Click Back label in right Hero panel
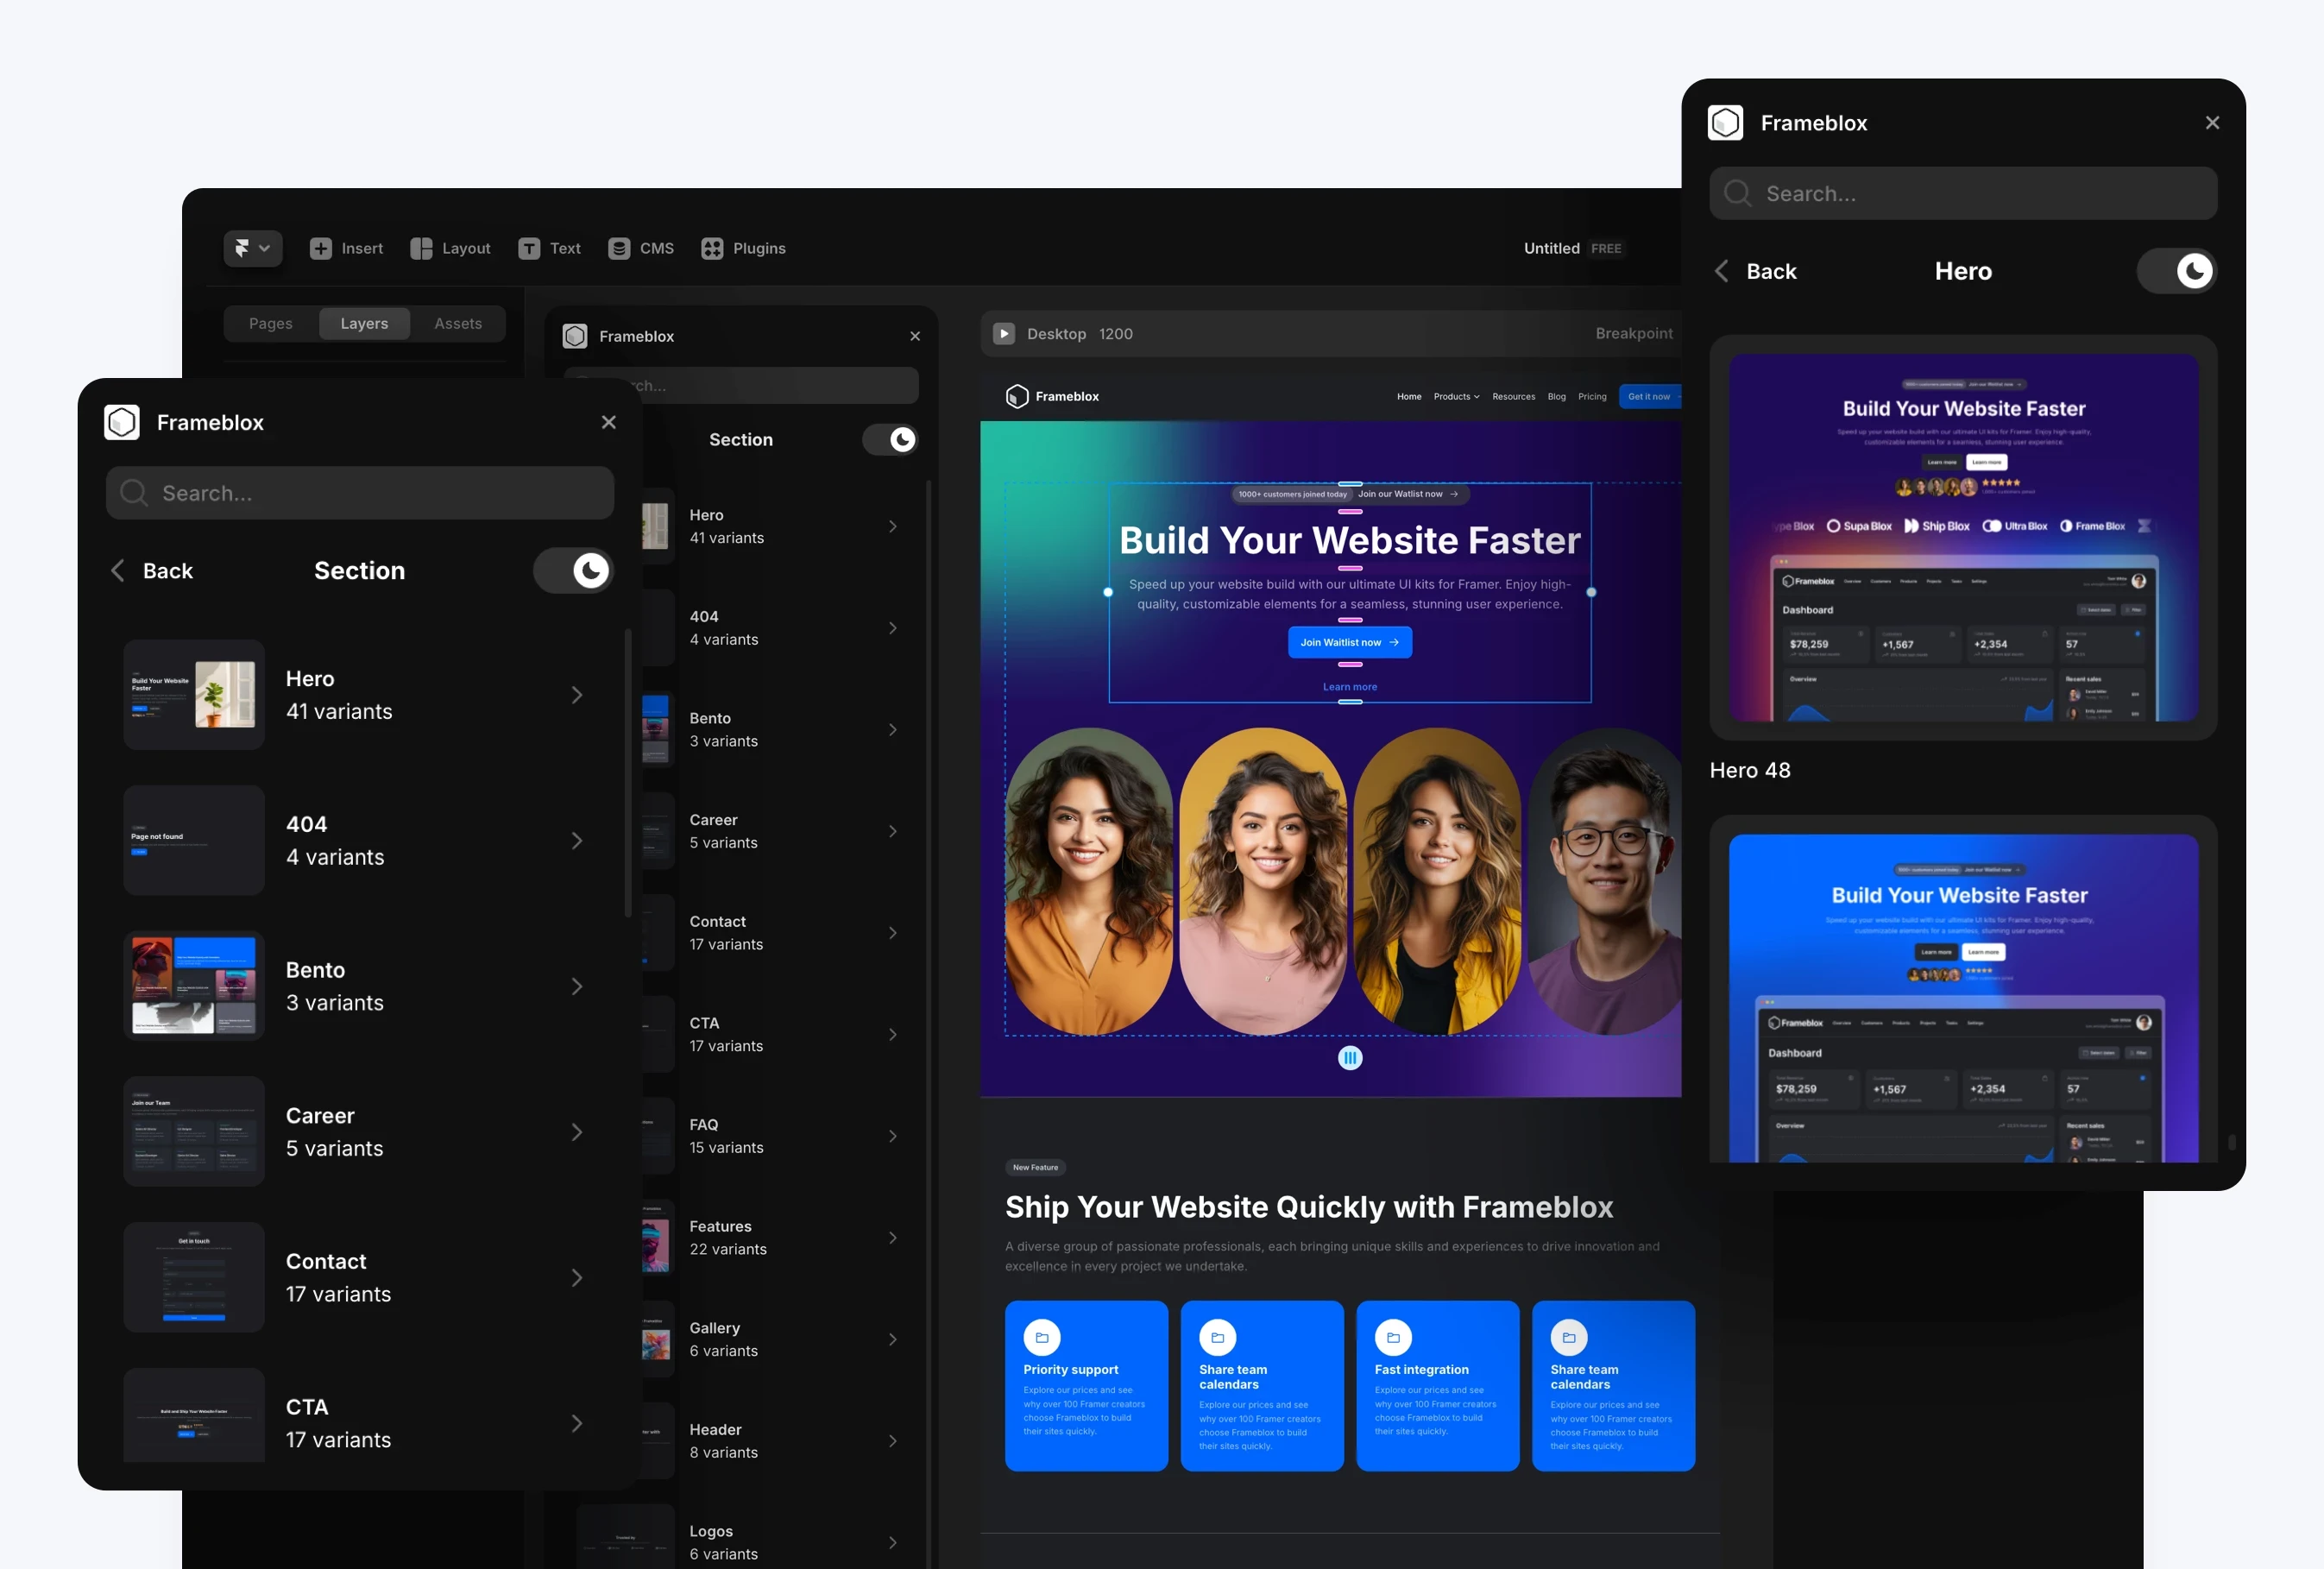Image resolution: width=2324 pixels, height=1569 pixels. [1772, 271]
